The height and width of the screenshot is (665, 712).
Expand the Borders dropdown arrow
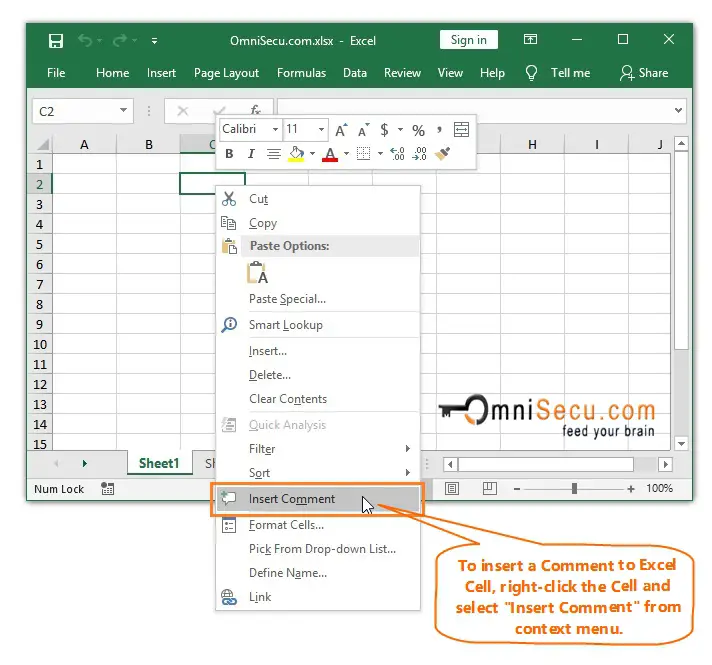(381, 154)
